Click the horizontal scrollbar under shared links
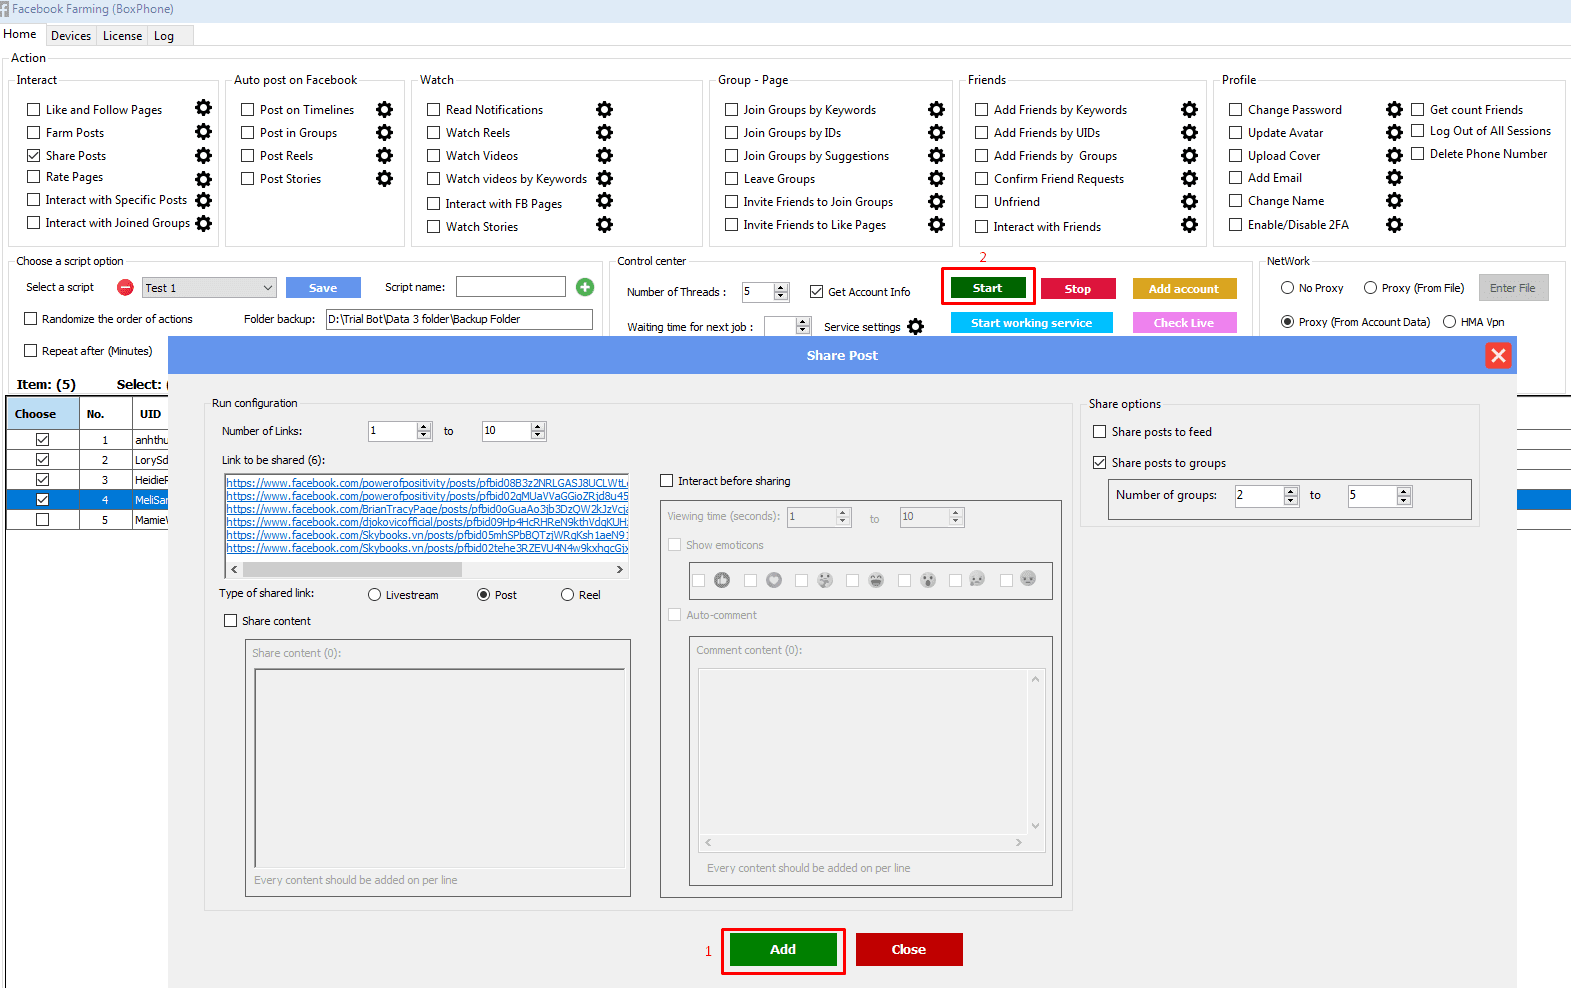 tap(427, 569)
